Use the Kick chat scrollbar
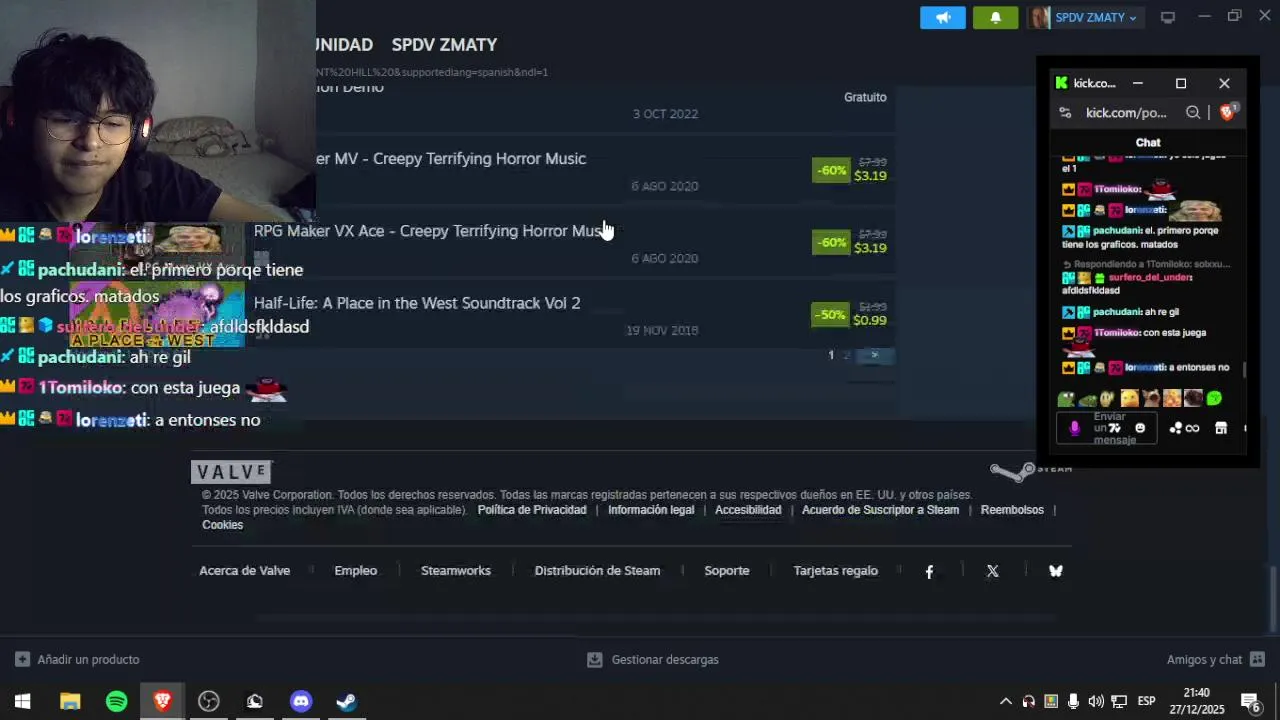 [1244, 370]
